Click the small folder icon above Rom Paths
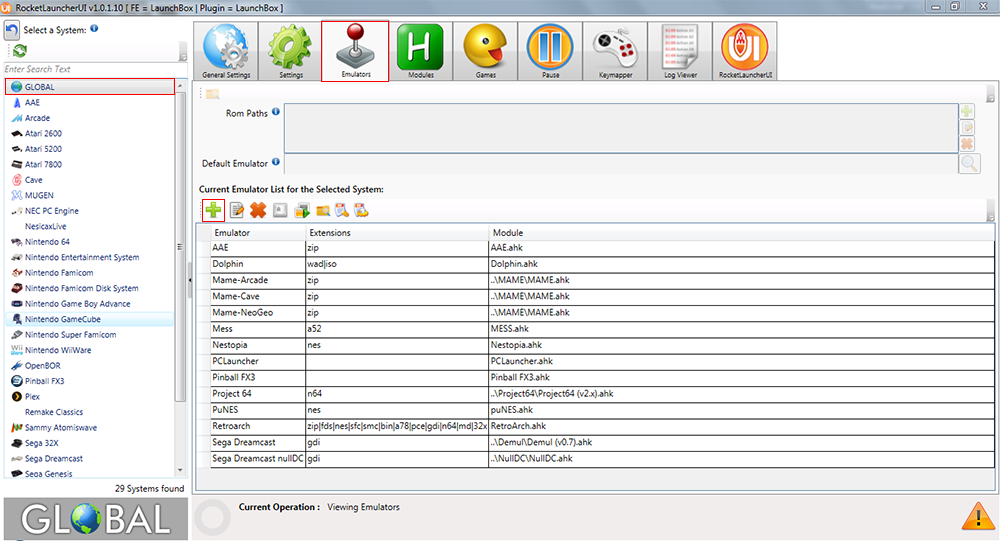The image size is (1000, 541). click(212, 94)
